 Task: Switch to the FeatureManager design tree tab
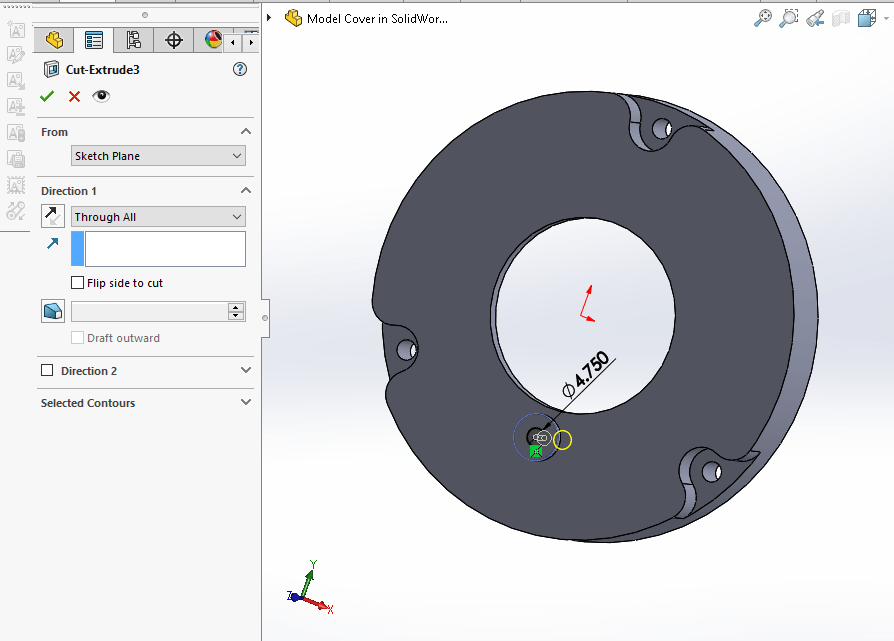pos(54,40)
